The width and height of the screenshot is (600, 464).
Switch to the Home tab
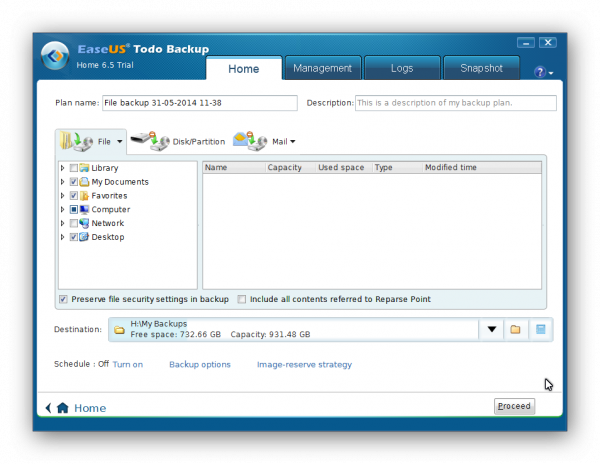coord(244,68)
